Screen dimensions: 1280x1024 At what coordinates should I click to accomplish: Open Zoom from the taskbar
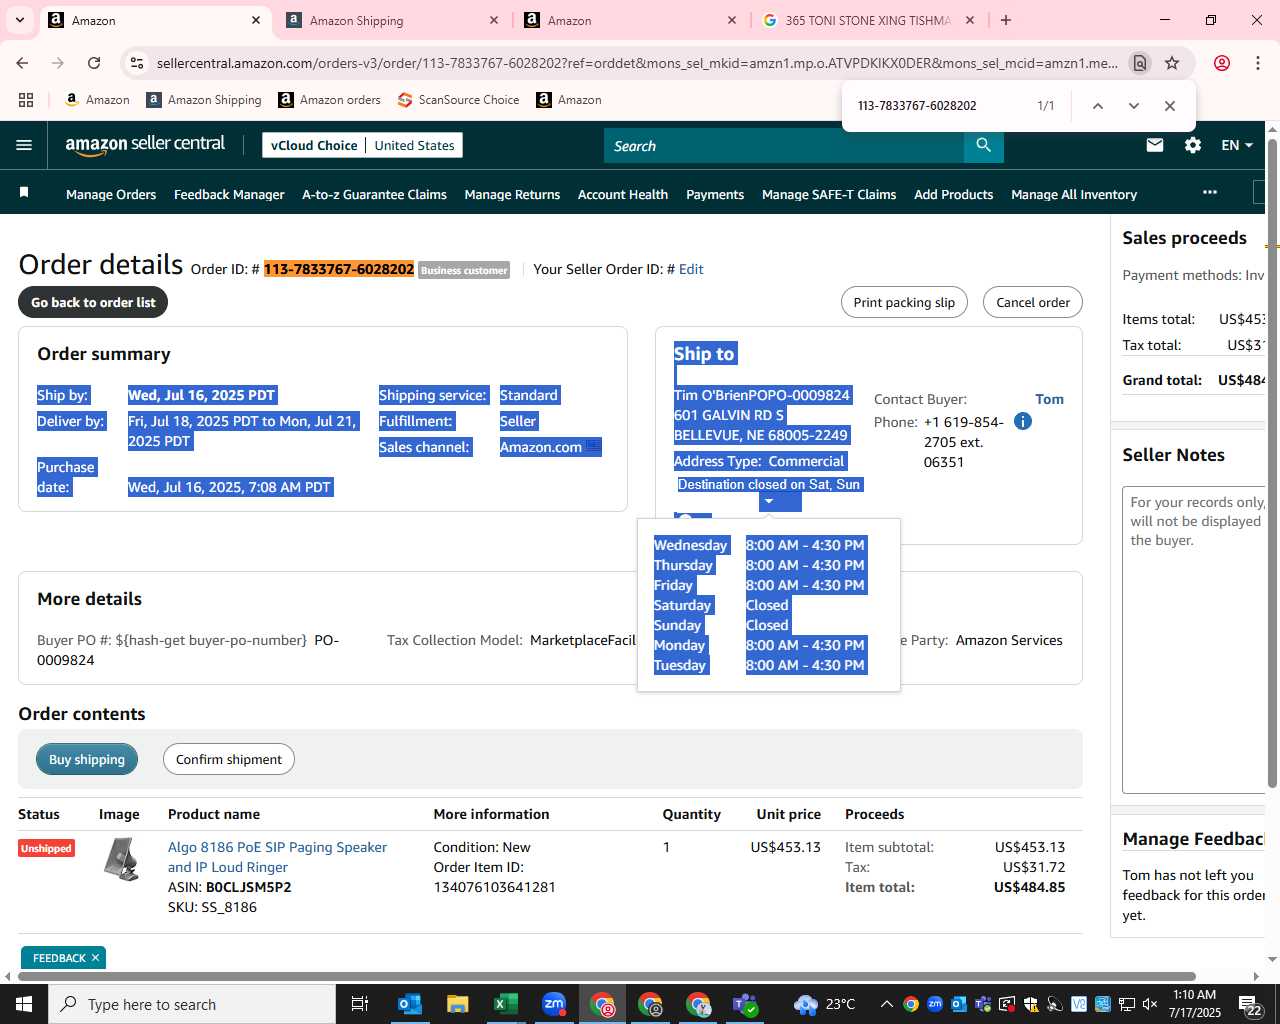(554, 1004)
